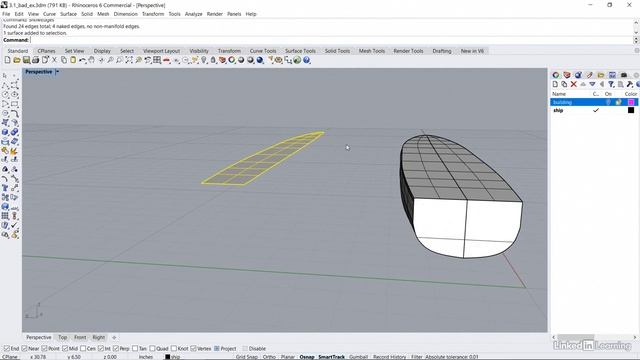Image resolution: width=640 pixels, height=360 pixels.
Task: Click the green Grasshopper icon in toolbar
Action: [x=297, y=60]
